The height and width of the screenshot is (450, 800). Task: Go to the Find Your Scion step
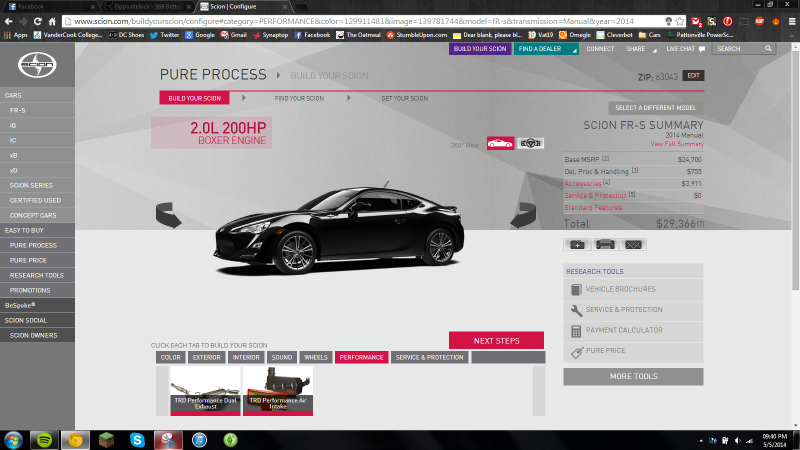299,98
